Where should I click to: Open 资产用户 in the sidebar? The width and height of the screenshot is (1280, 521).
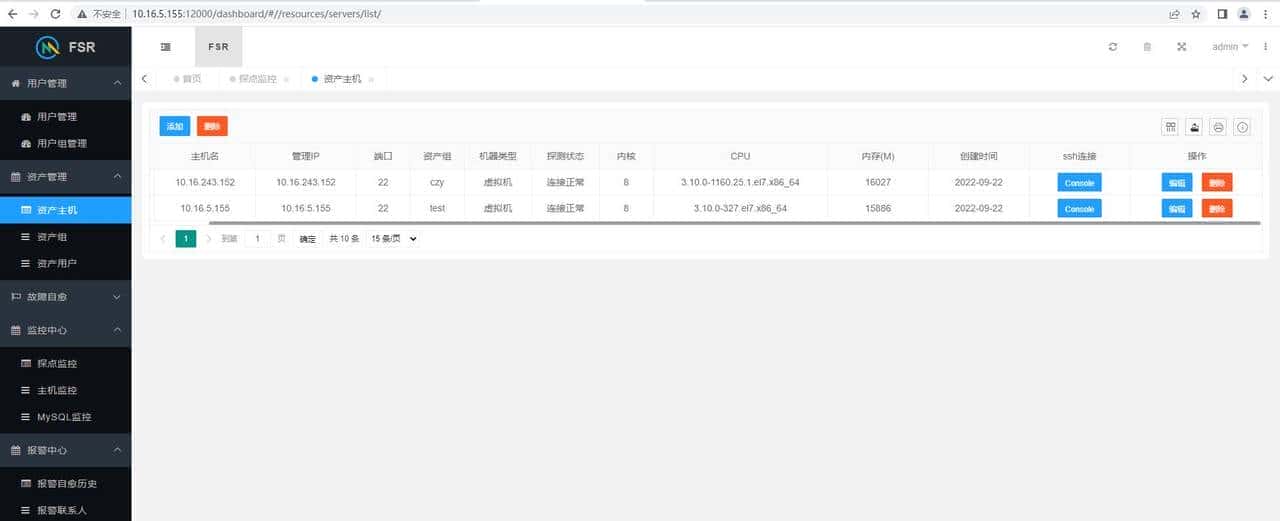(x=65, y=263)
